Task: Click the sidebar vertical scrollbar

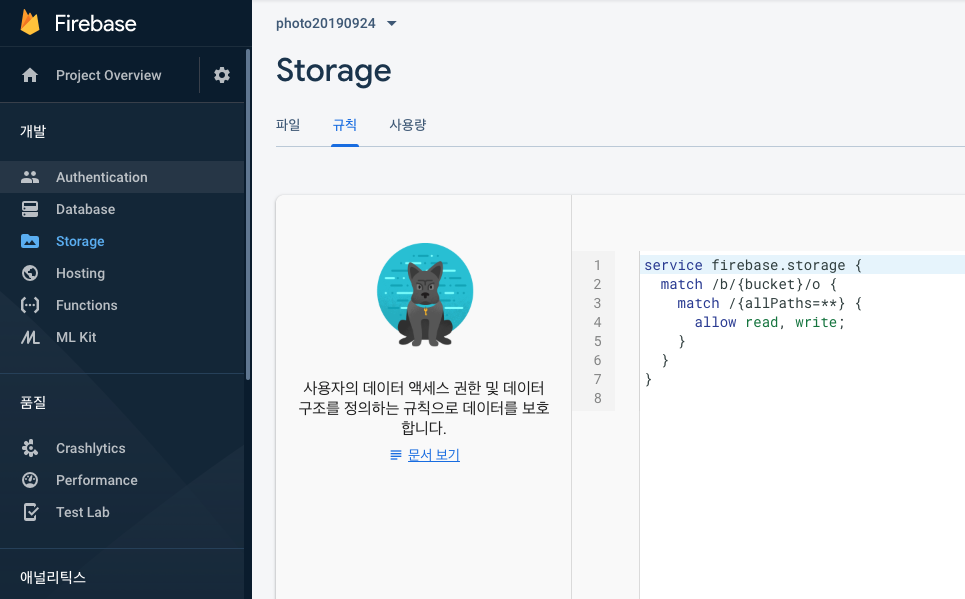Action: click(x=248, y=214)
